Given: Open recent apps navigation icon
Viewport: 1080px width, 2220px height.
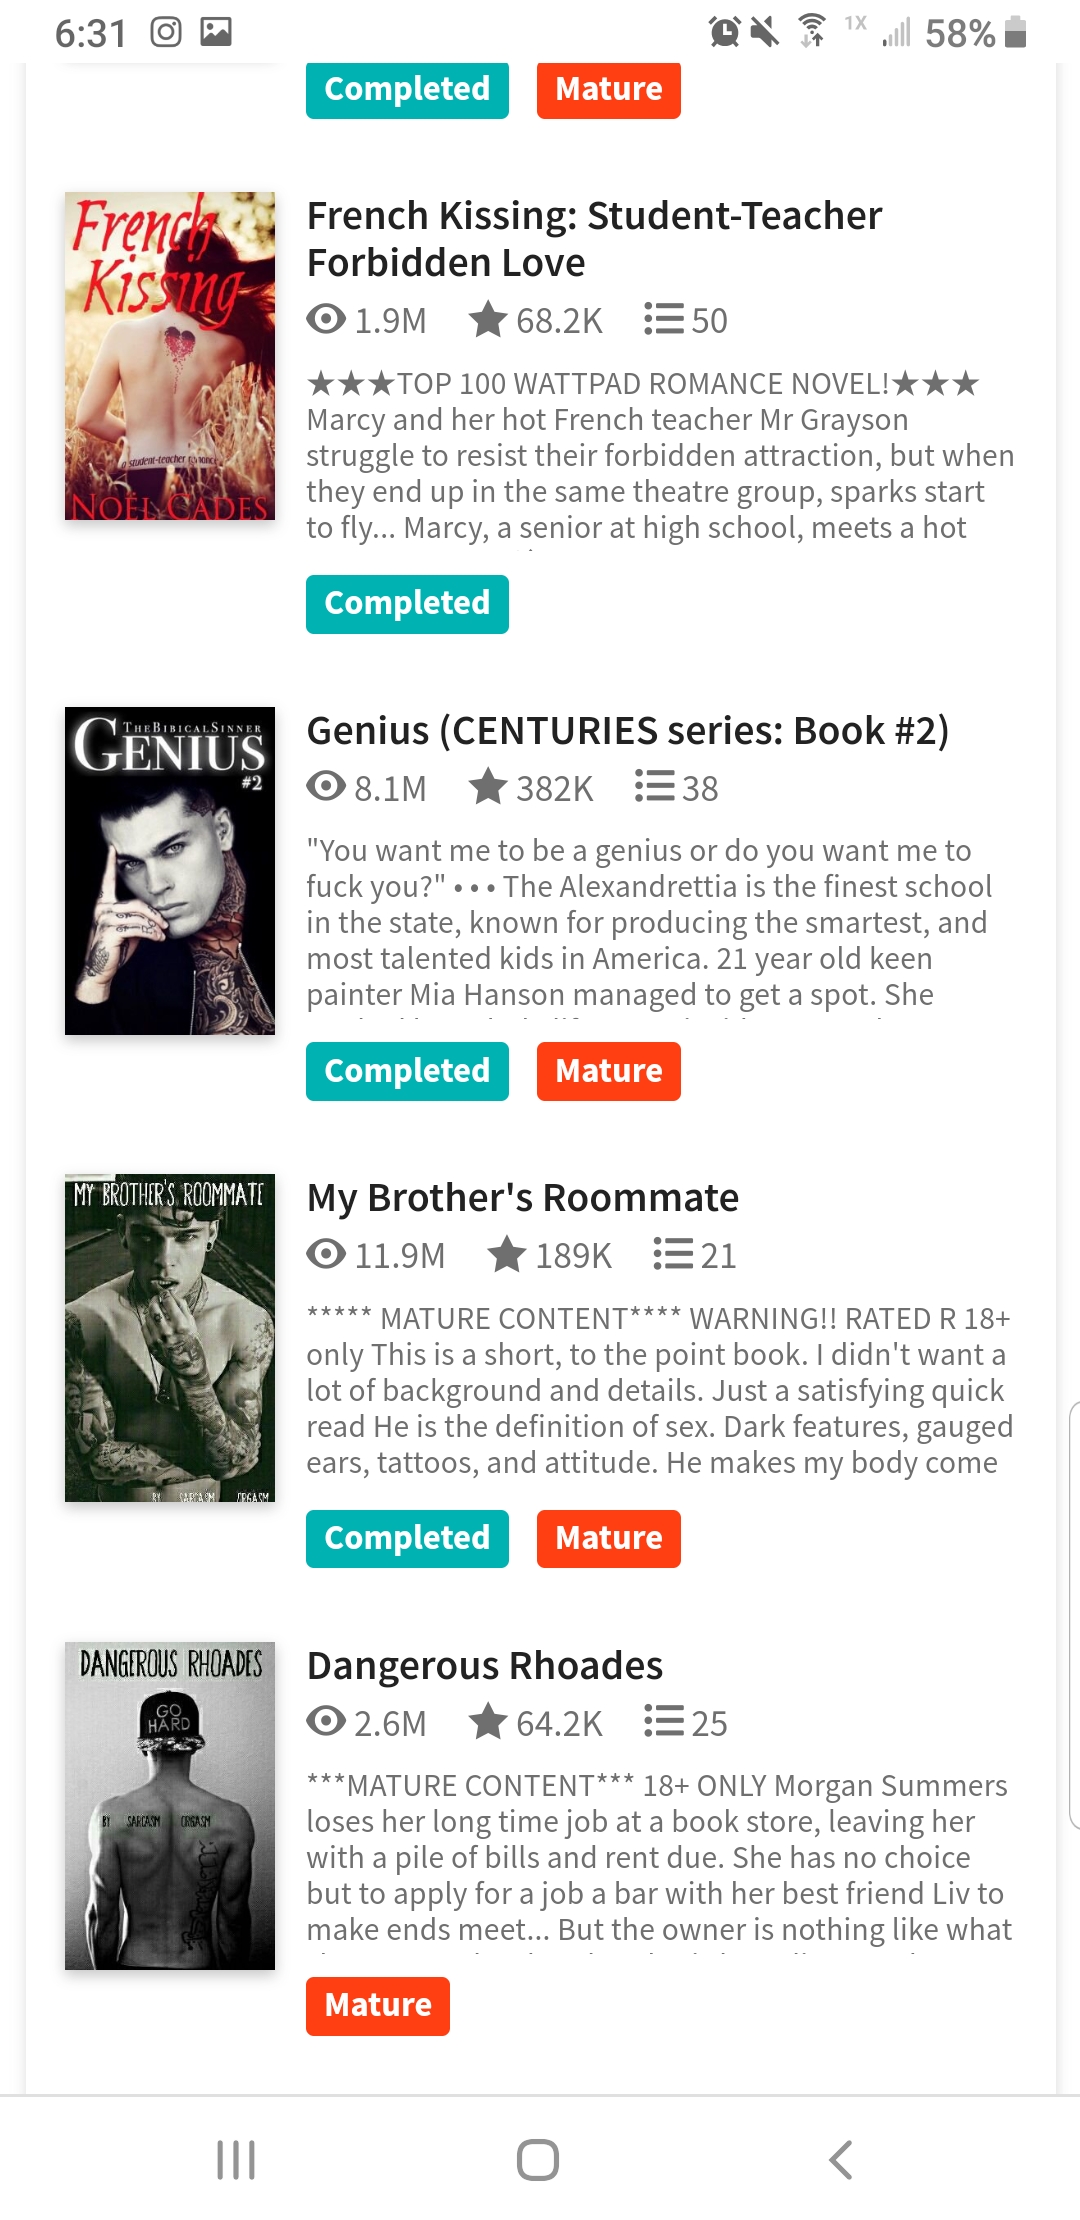Looking at the screenshot, I should pos(236,2160).
